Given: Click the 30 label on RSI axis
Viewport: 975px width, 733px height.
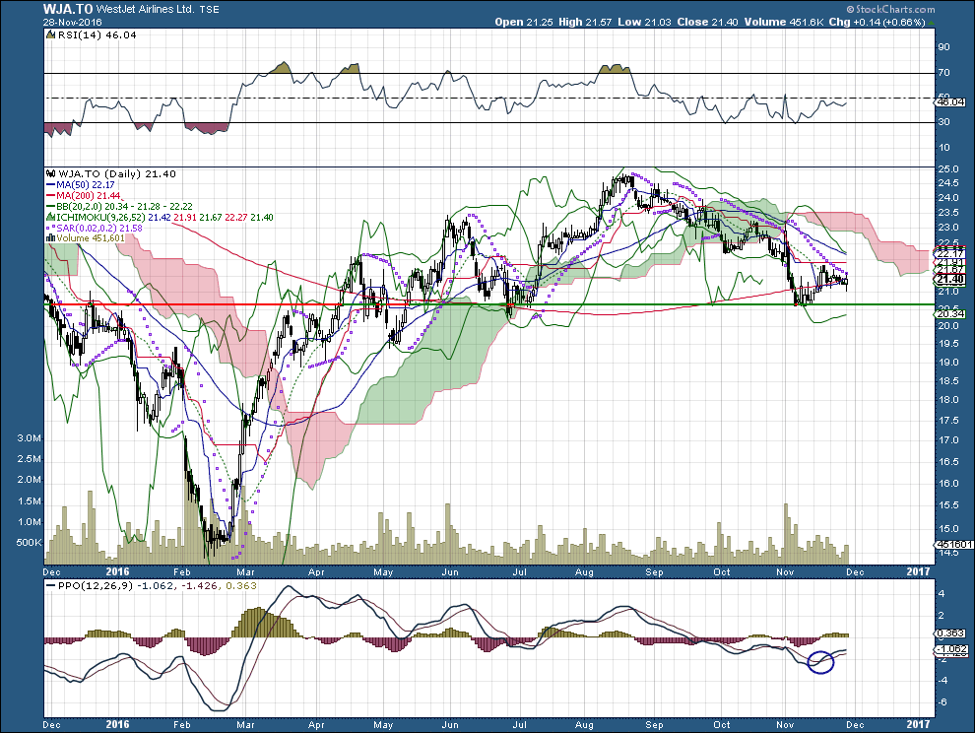Looking at the screenshot, I should pos(944,121).
